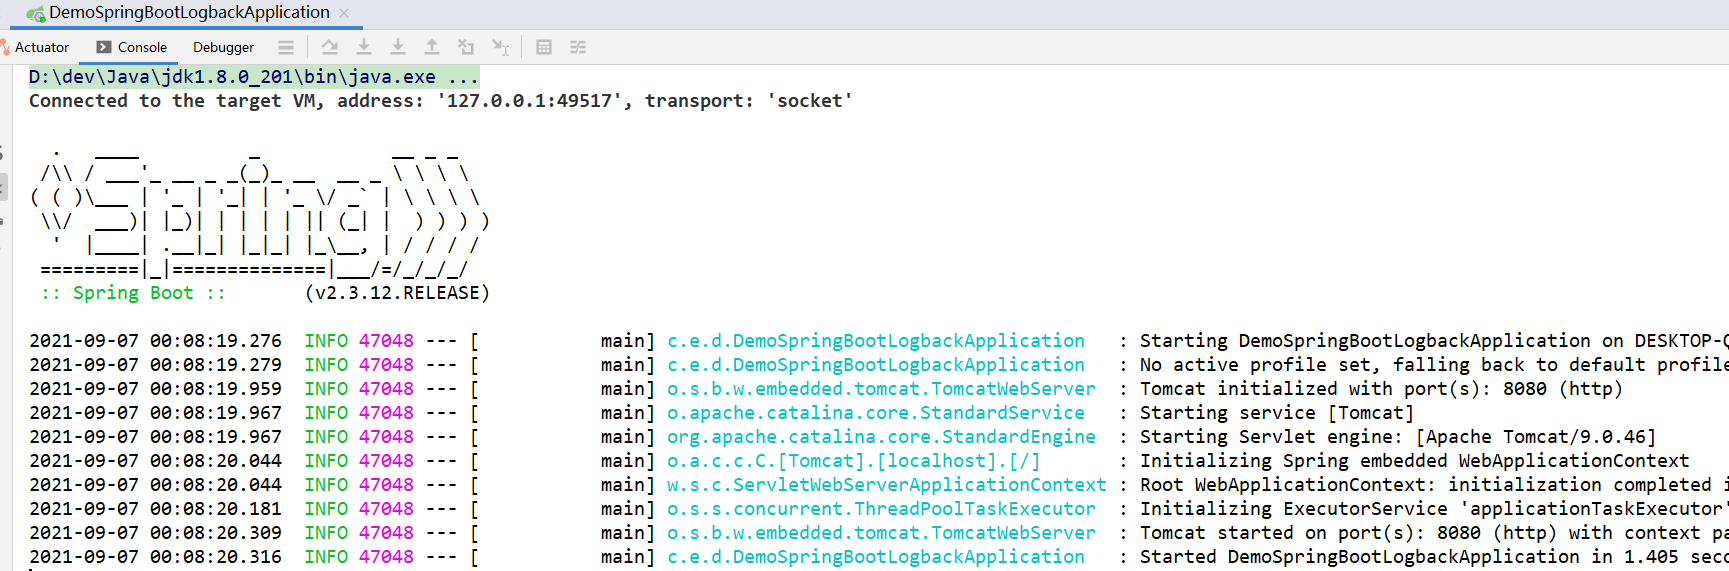Click the java.exe command line path
Screen dimensions: 1729x571
point(254,77)
